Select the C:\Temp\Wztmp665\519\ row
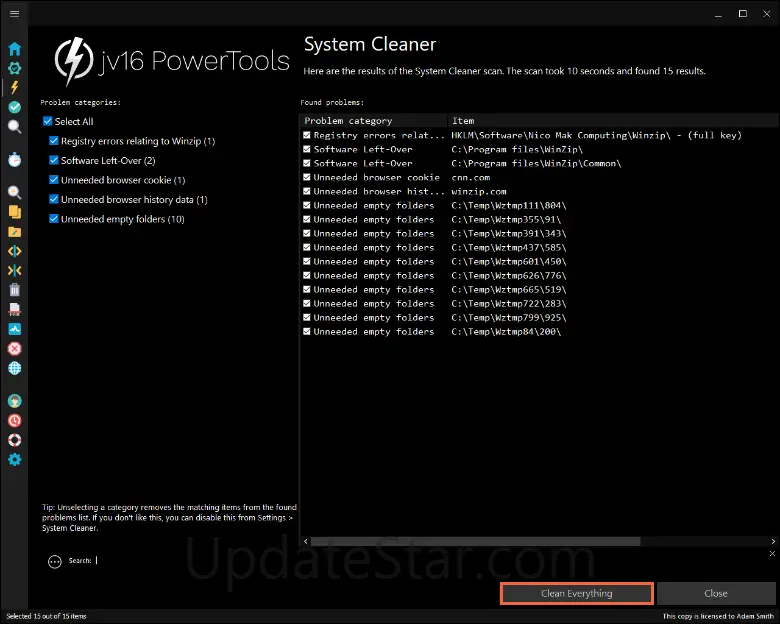 (539, 289)
